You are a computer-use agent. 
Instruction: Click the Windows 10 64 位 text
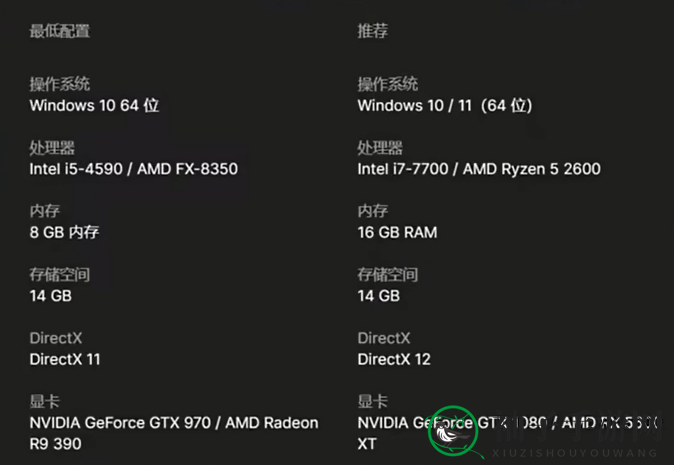click(94, 105)
